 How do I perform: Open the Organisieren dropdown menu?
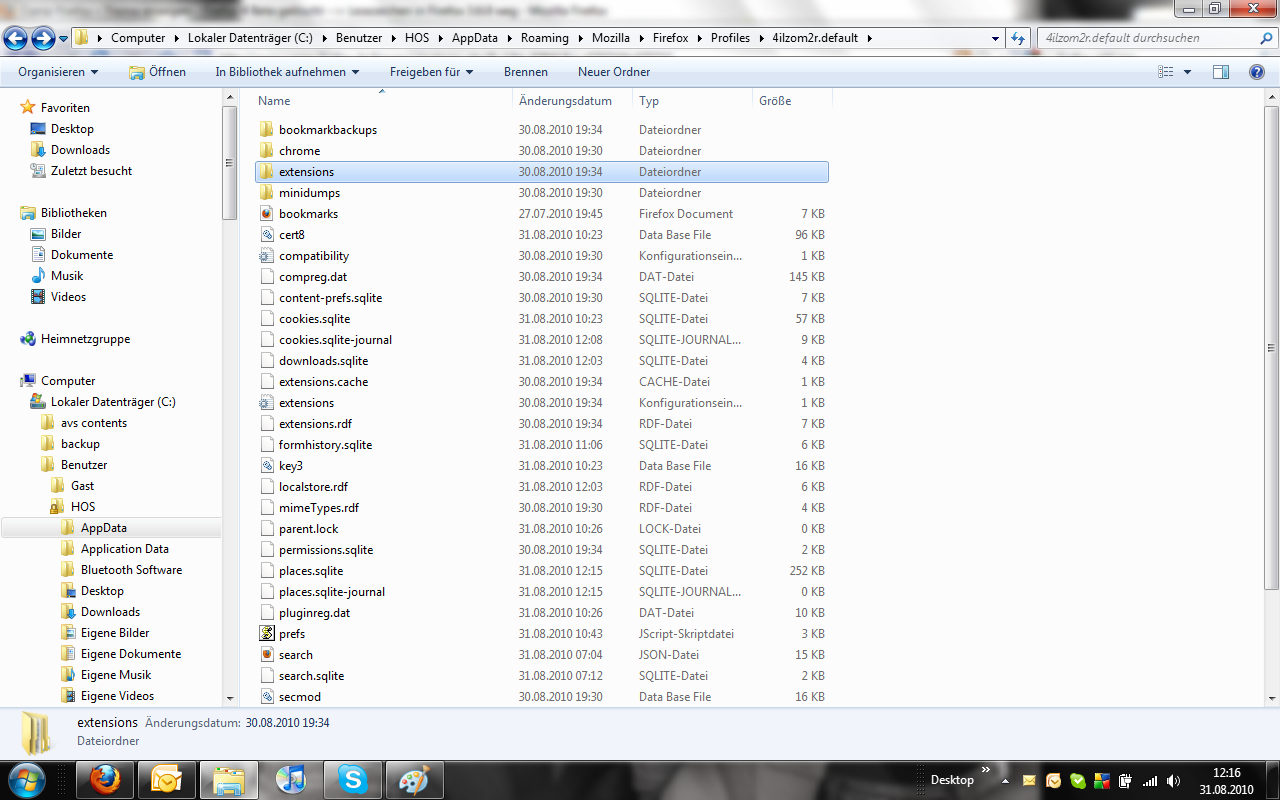58,72
